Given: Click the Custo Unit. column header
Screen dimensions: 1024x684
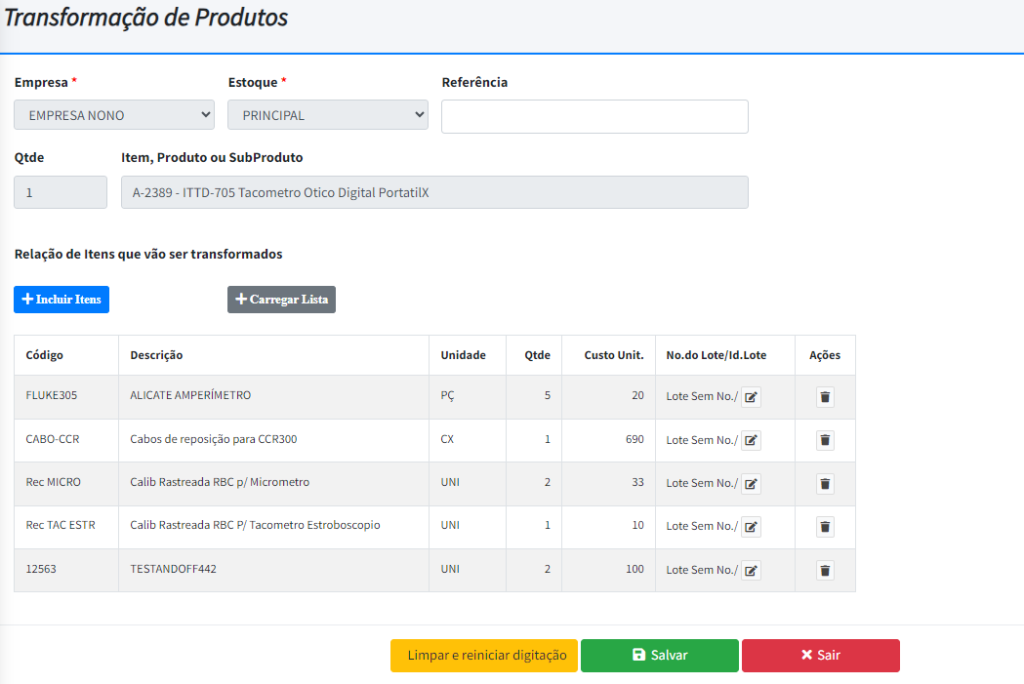Looking at the screenshot, I should 614,355.
